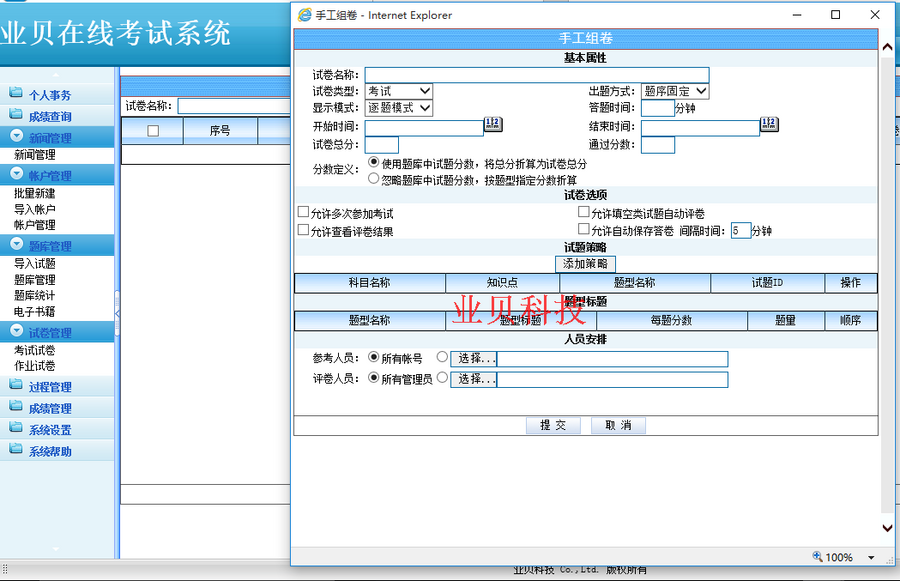This screenshot has height=581, width=900.
Task: Click the 添加策略 button
Action: [x=585, y=264]
